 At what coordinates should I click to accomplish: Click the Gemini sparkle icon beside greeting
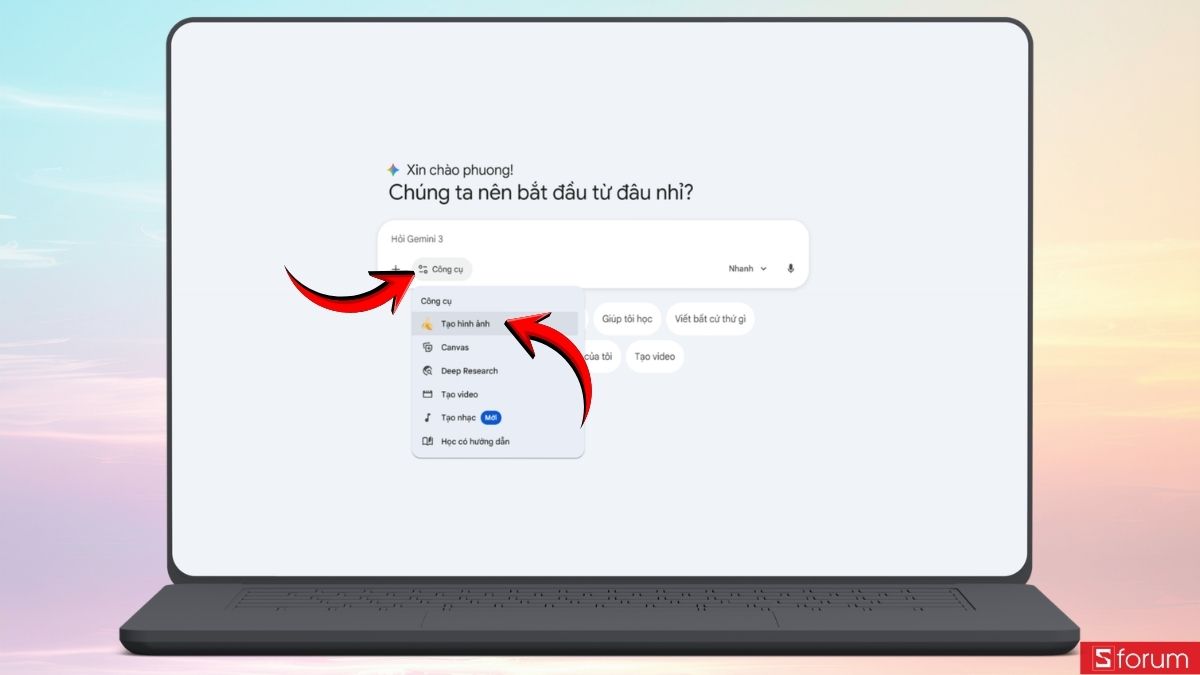pyautogui.click(x=393, y=170)
